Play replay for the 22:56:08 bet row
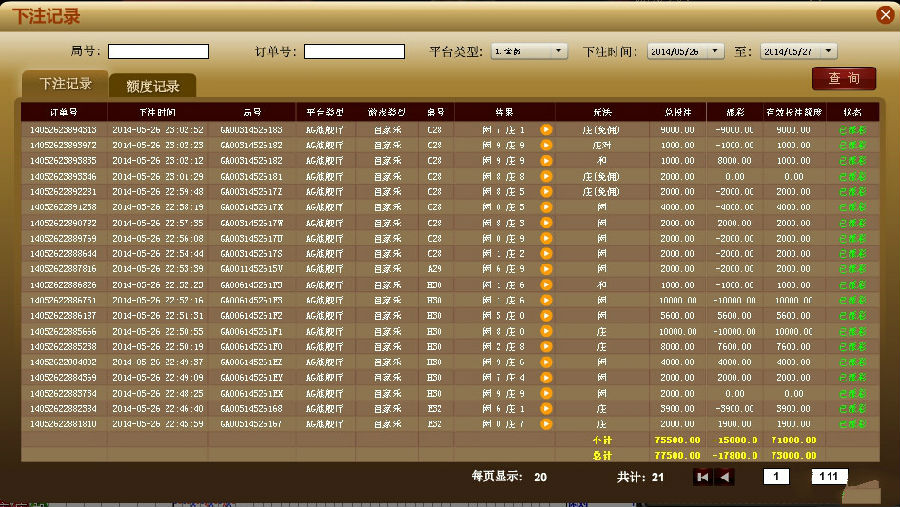Viewport: 900px width, 507px height. [x=546, y=238]
